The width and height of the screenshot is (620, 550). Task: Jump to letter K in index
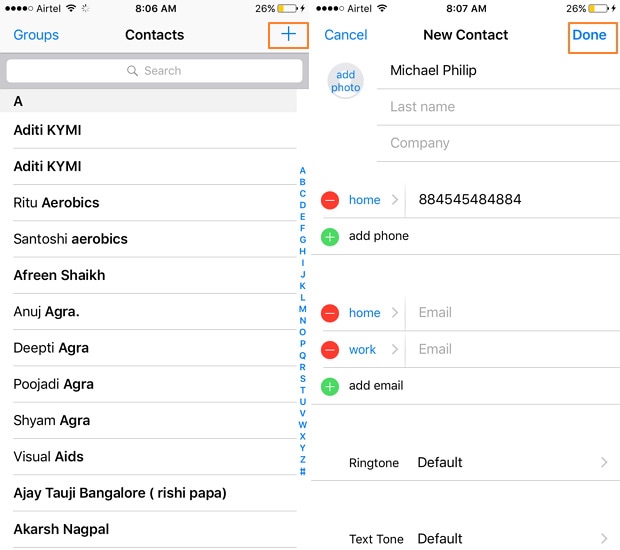click(302, 286)
